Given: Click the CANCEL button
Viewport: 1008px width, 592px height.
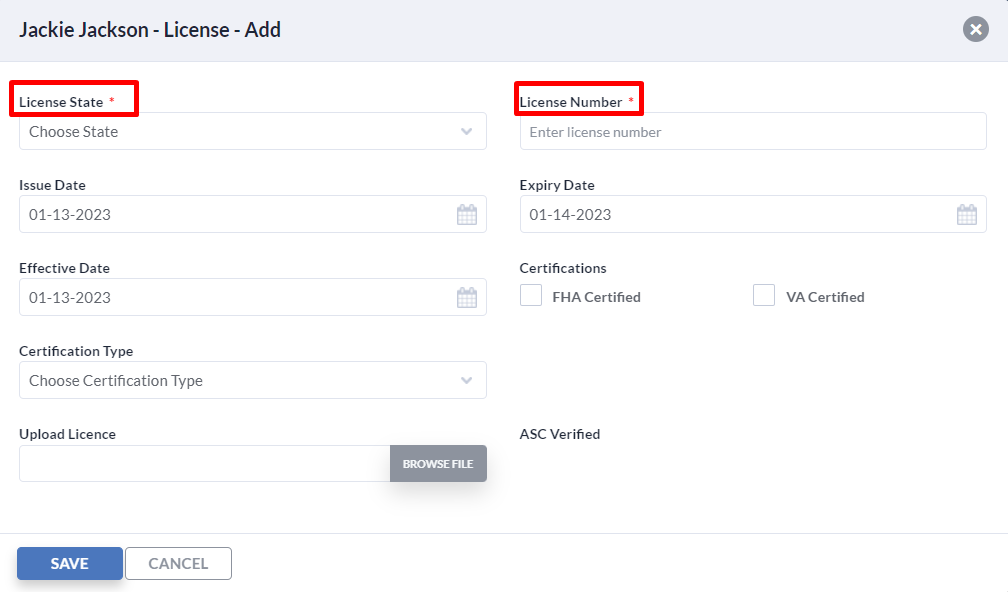Looking at the screenshot, I should point(178,563).
